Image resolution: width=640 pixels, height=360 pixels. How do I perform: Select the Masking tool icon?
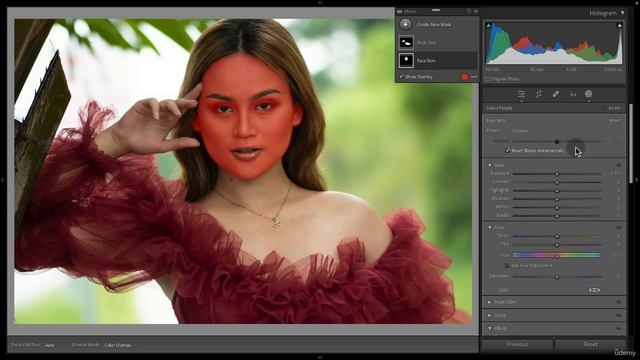point(589,94)
